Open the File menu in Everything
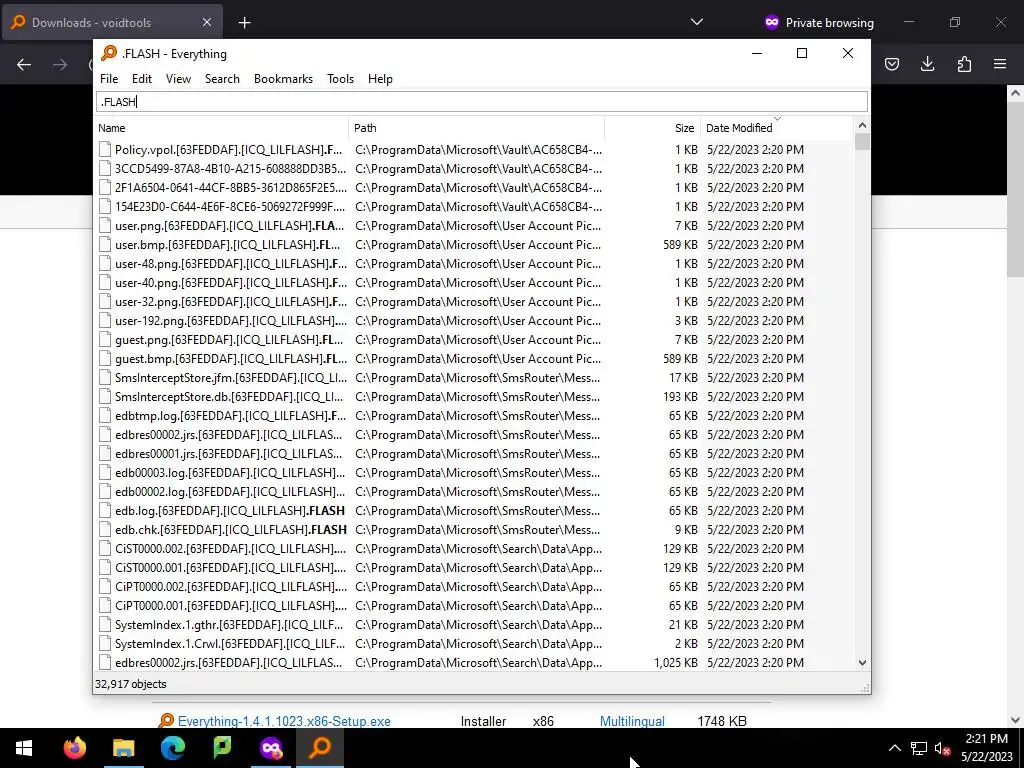1024x768 pixels. 109,79
